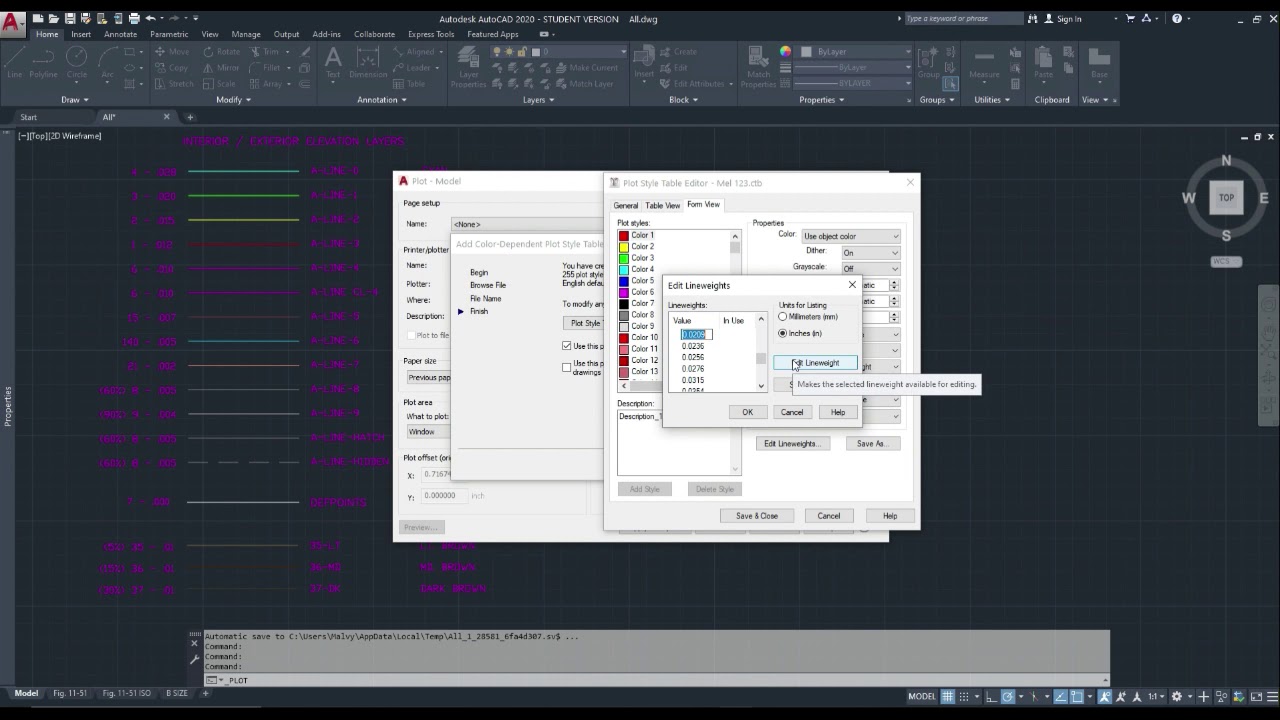Click the Move tool in the Modify panel
This screenshot has height=720, width=1280.
170,52
